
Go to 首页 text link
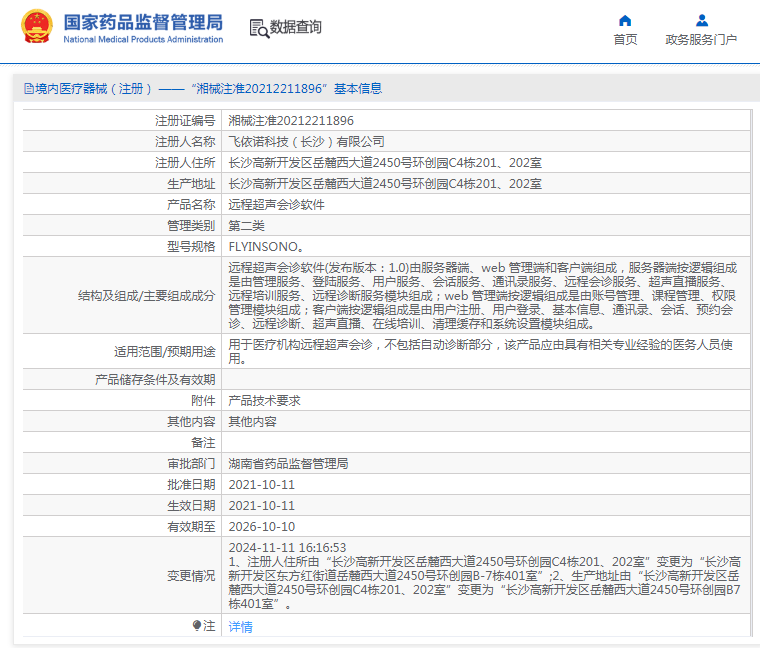[x=625, y=40]
